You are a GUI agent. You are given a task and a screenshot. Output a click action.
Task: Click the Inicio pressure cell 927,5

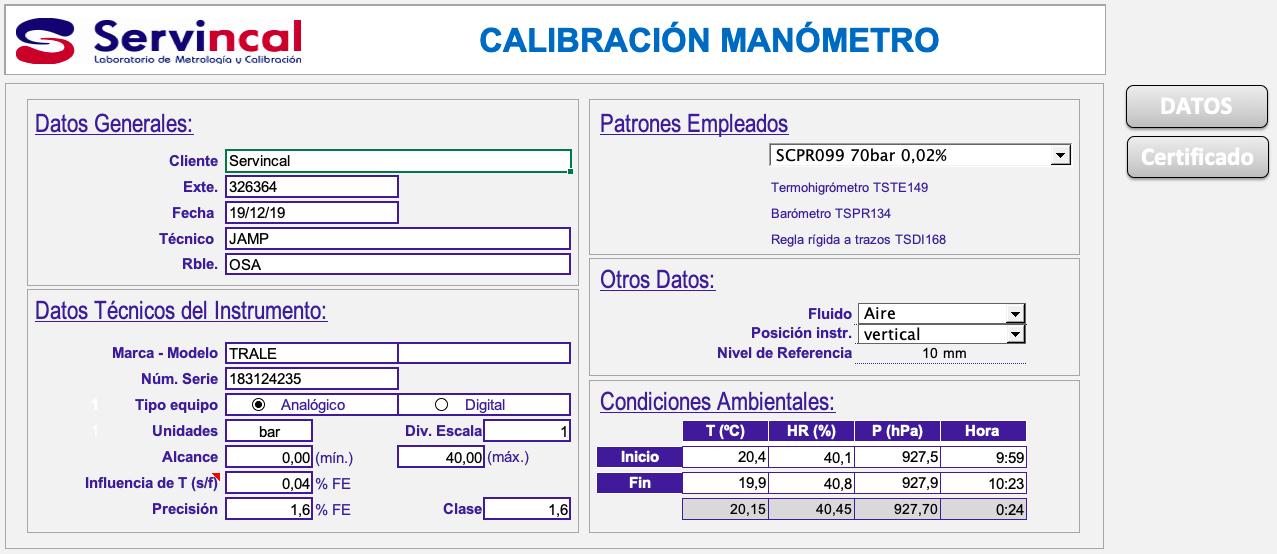pos(898,457)
